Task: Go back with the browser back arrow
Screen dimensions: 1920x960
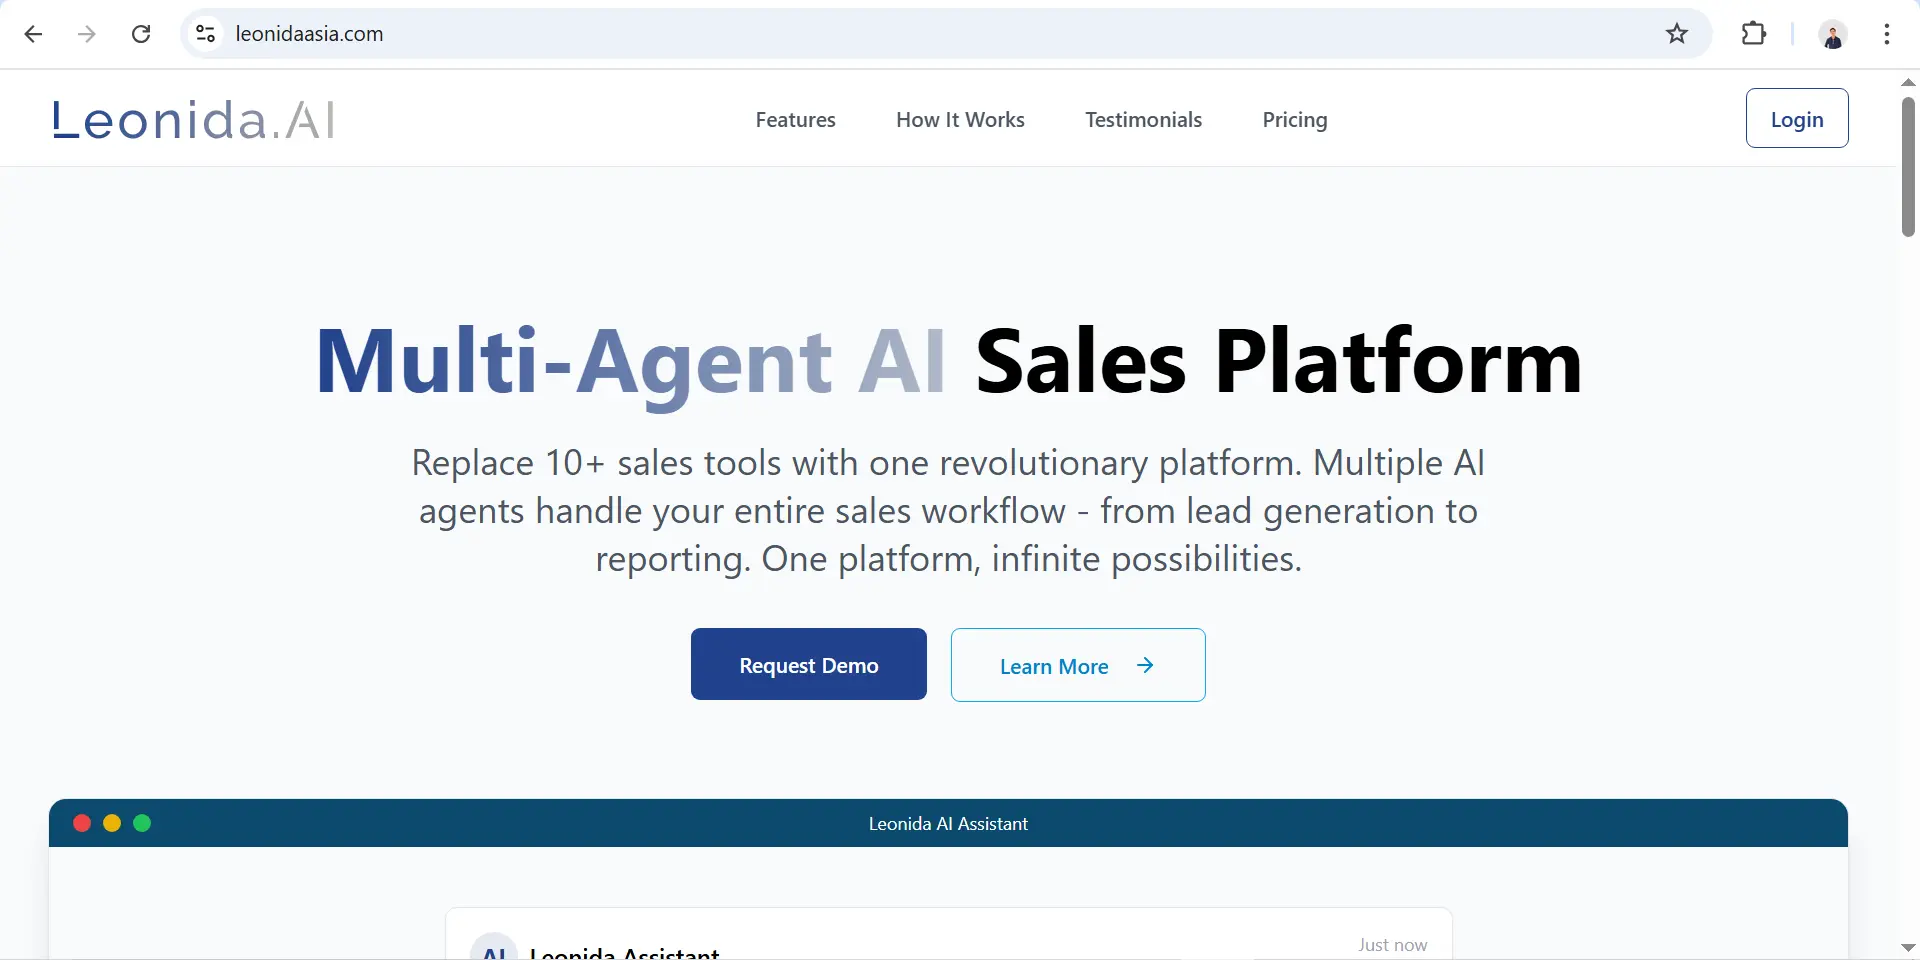Action: pyautogui.click(x=33, y=34)
